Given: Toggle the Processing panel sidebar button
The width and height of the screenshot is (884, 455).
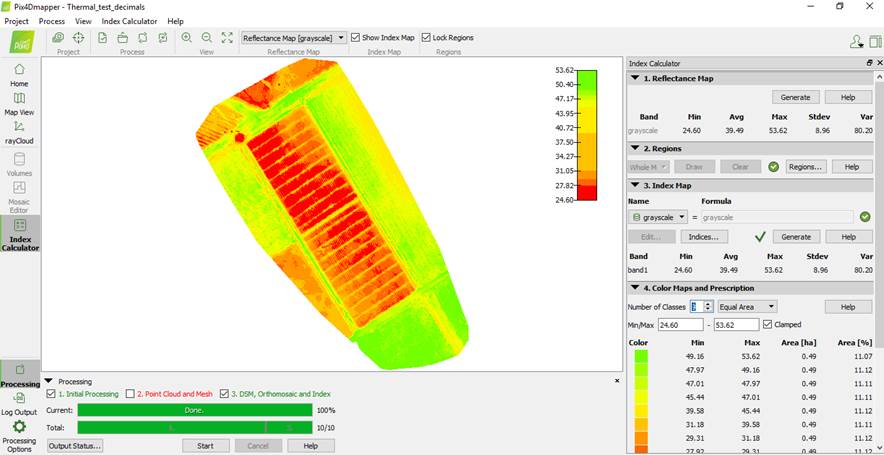Looking at the screenshot, I should pyautogui.click(x=20, y=375).
